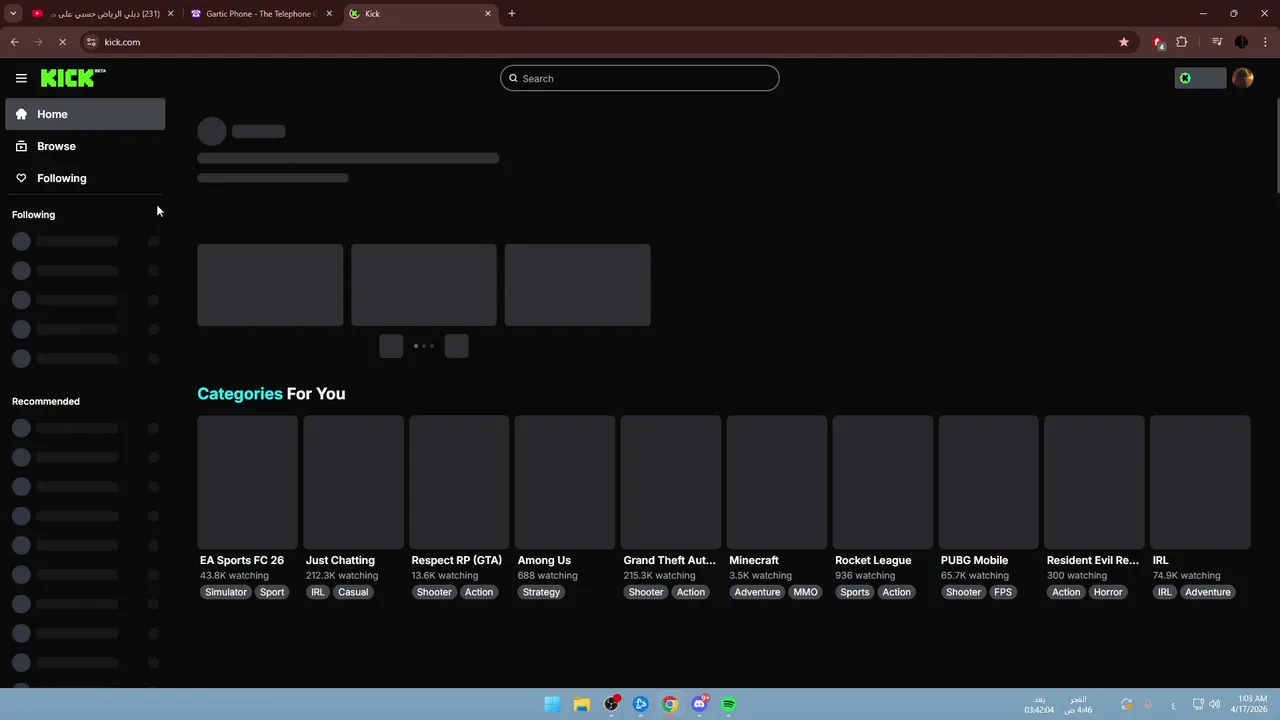
Task: Open a new browser tab
Action: click(512, 14)
